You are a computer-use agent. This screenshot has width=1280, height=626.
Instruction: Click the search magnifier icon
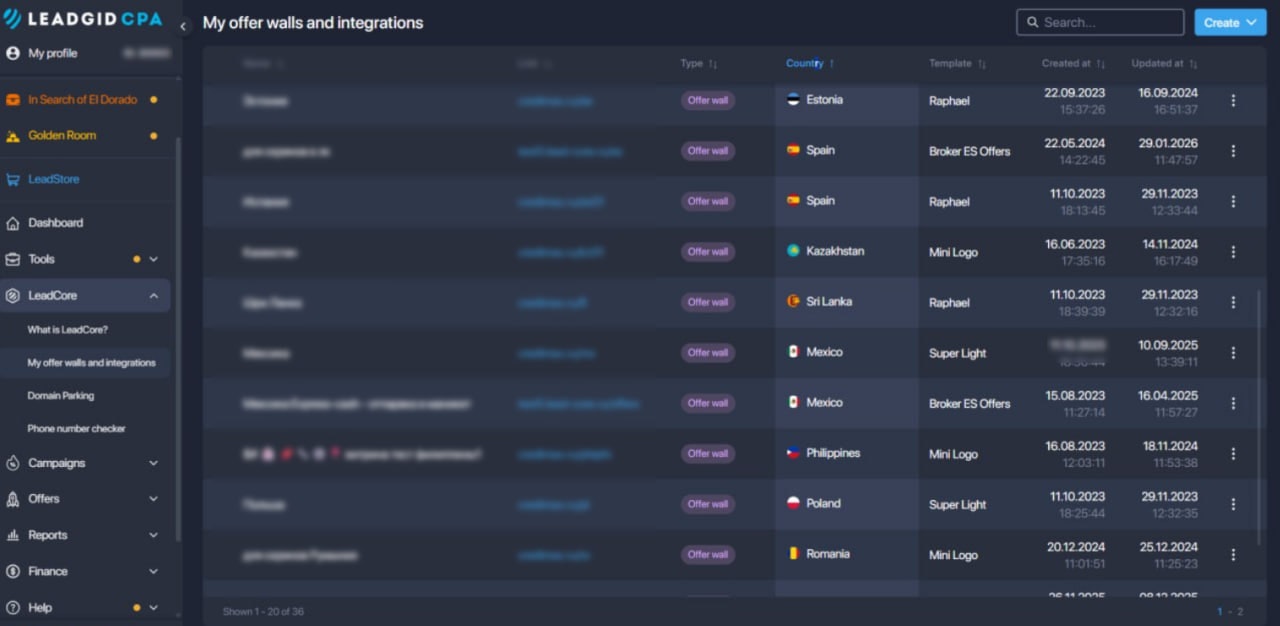coord(1032,22)
